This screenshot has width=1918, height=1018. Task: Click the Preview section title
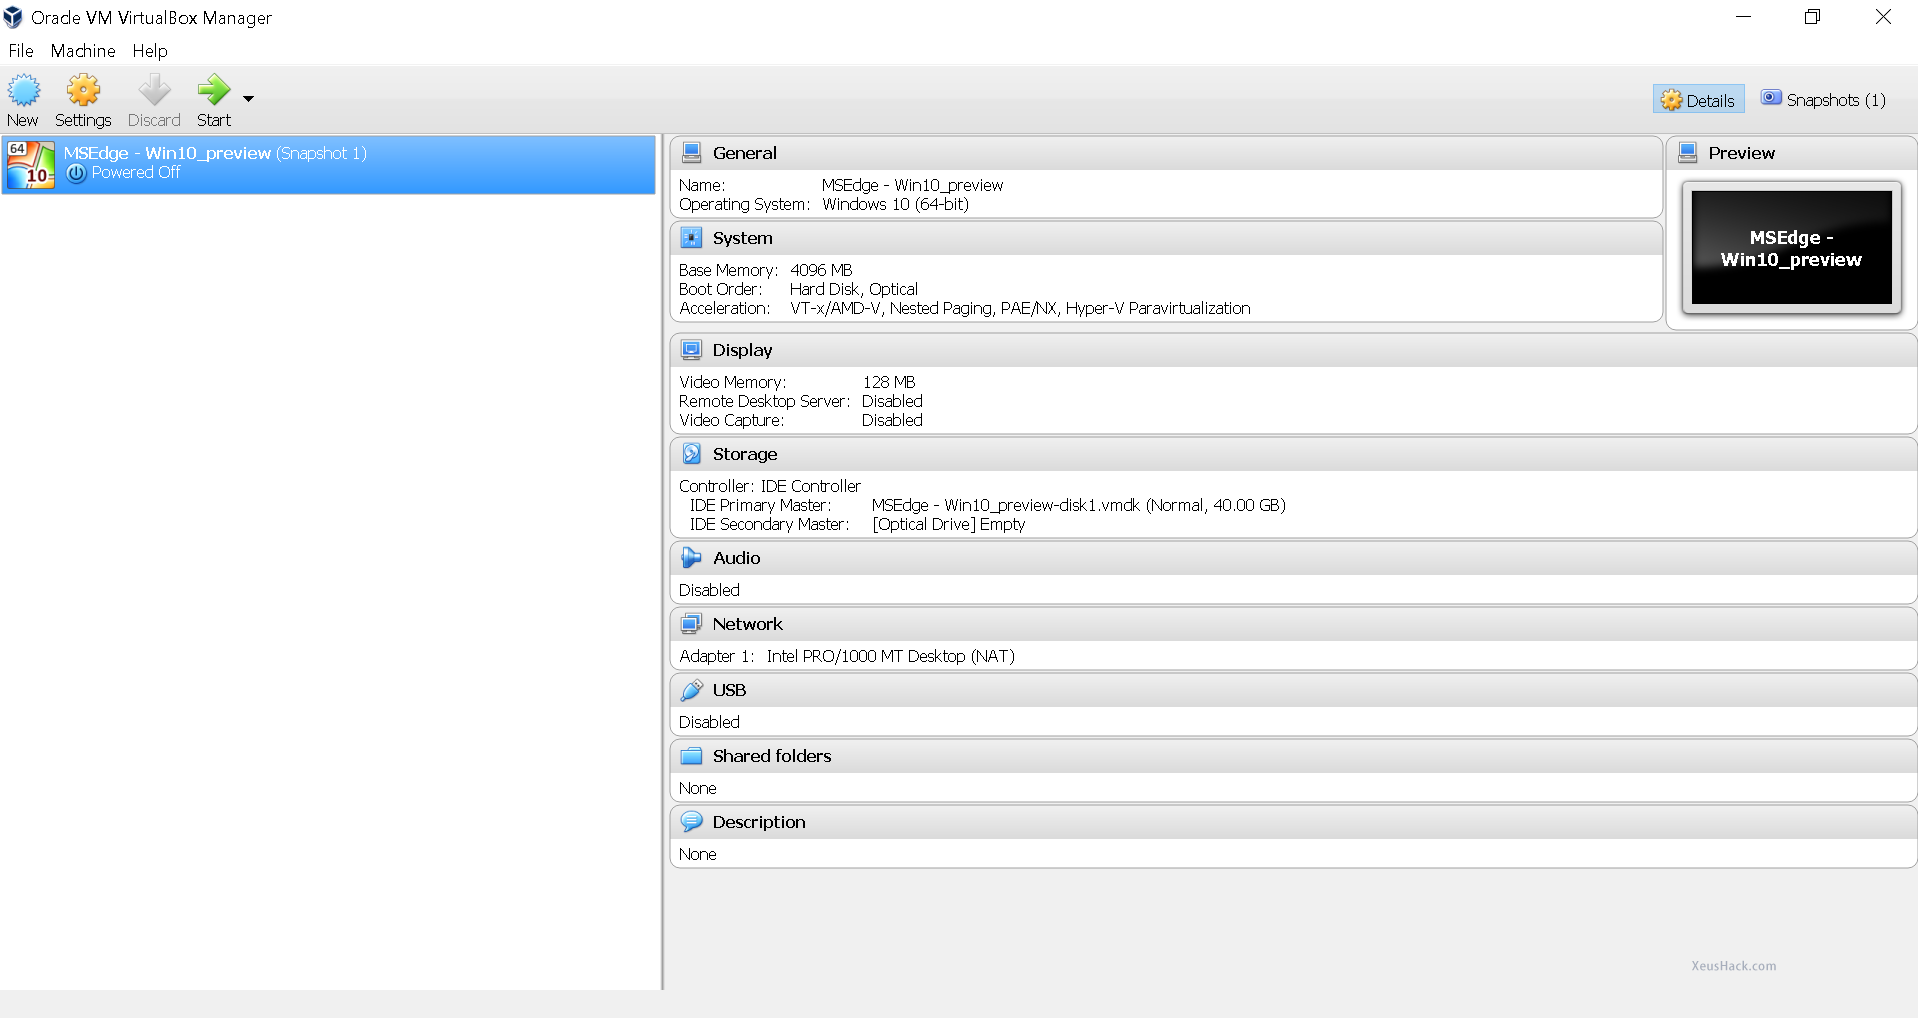1741,153
